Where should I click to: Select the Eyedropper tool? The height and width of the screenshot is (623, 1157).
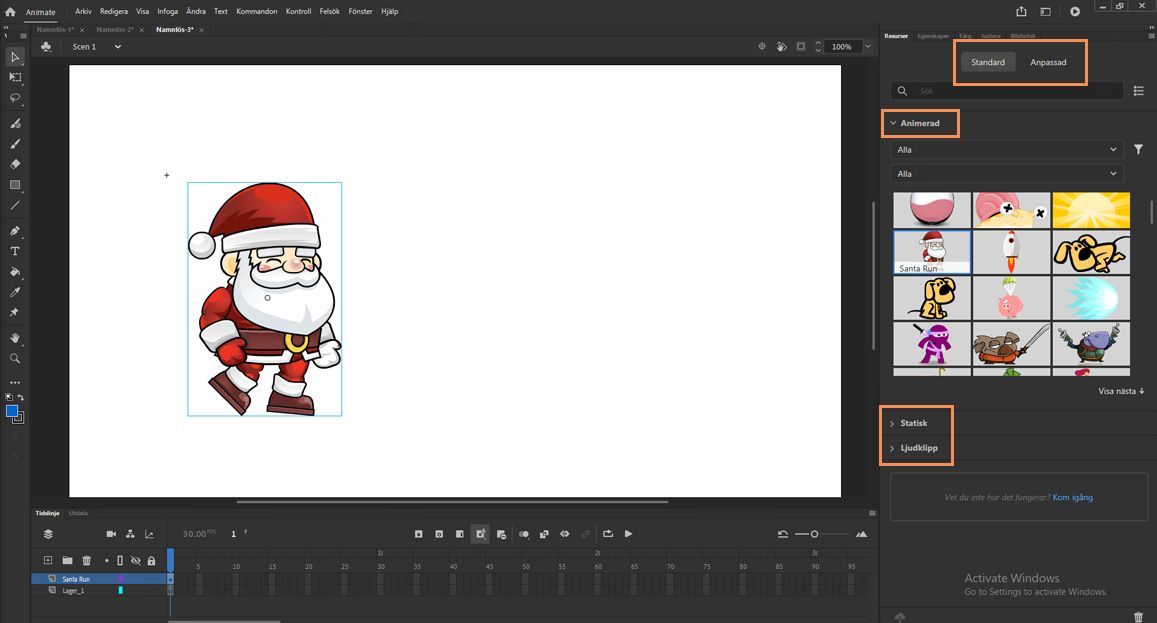coord(15,292)
